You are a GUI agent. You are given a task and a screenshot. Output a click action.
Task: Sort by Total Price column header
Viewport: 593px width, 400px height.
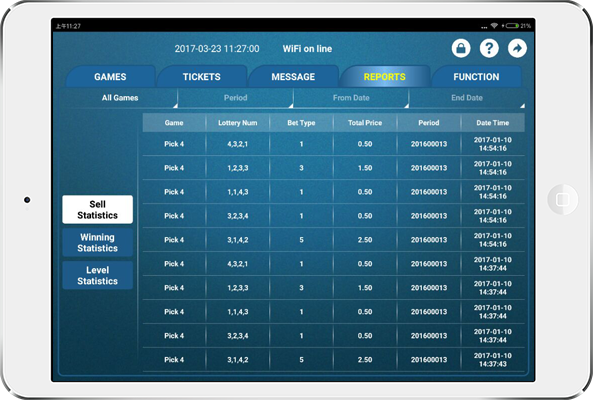point(365,123)
